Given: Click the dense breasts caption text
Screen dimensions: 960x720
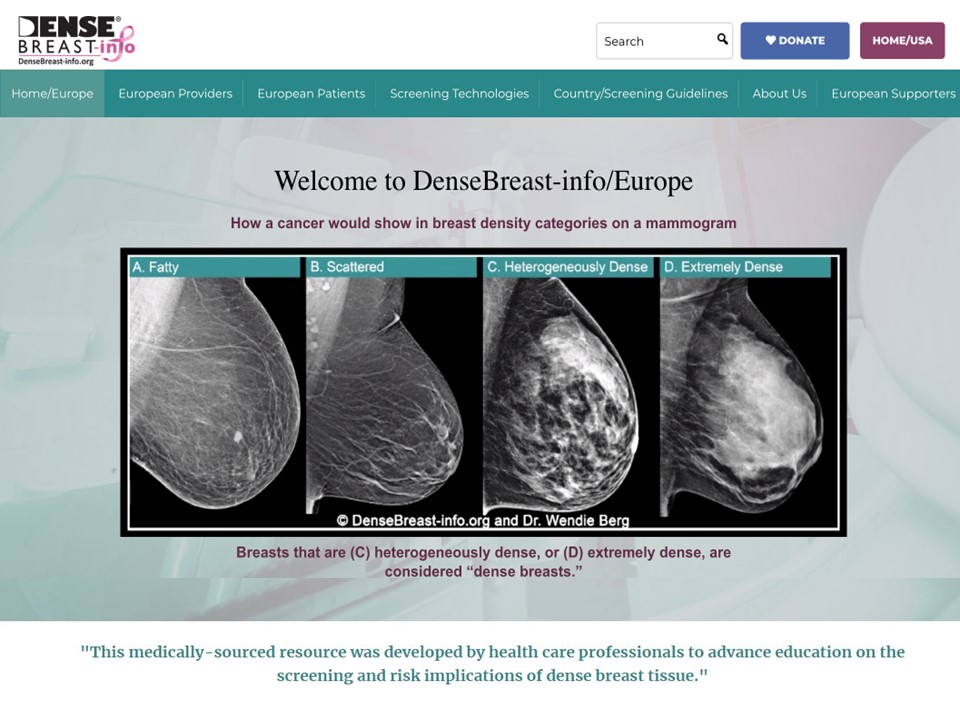Looking at the screenshot, I should [x=483, y=560].
